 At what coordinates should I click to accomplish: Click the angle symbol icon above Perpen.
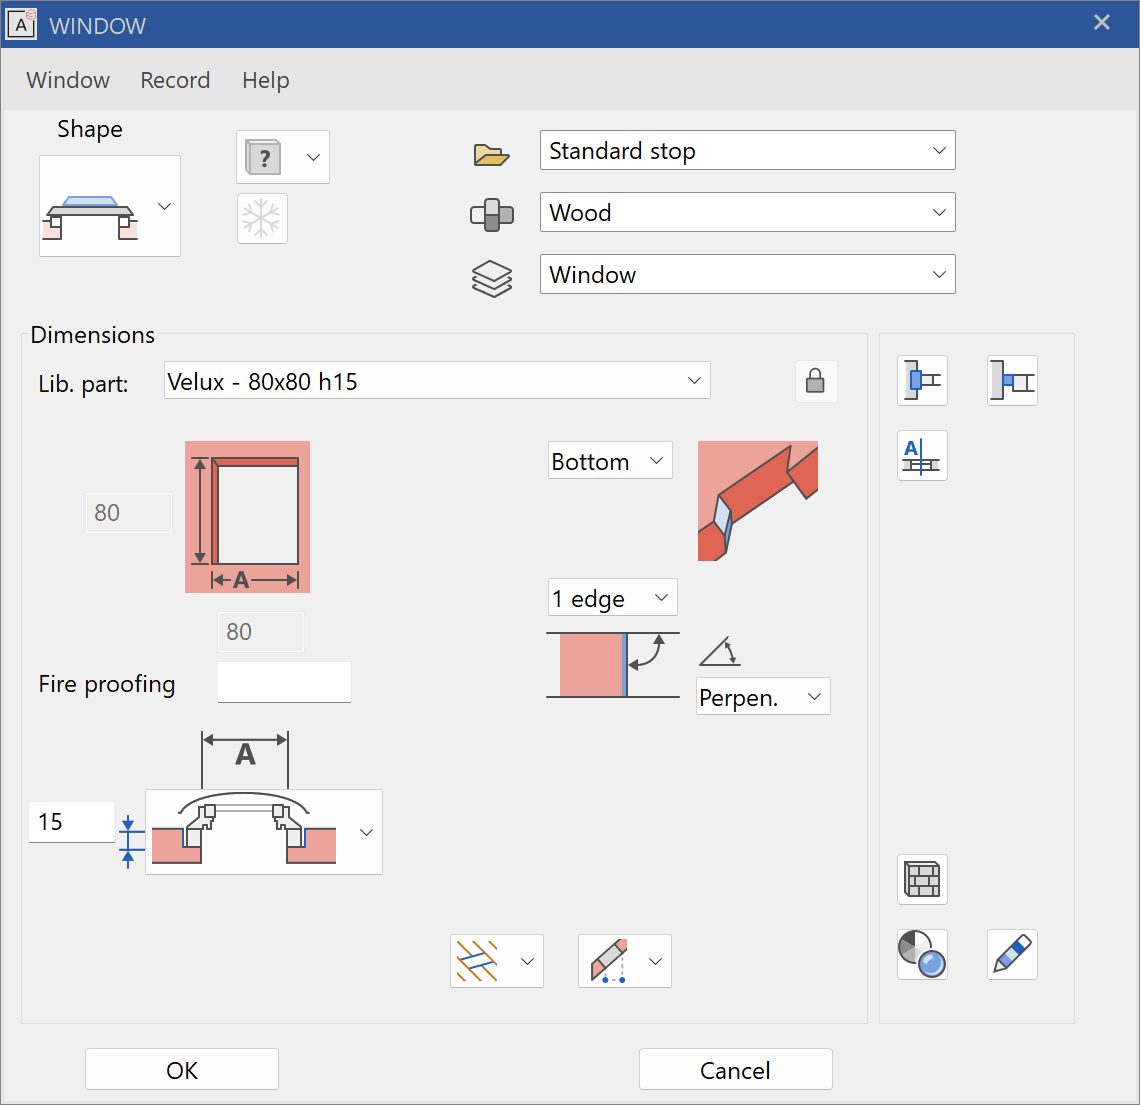tap(720, 651)
